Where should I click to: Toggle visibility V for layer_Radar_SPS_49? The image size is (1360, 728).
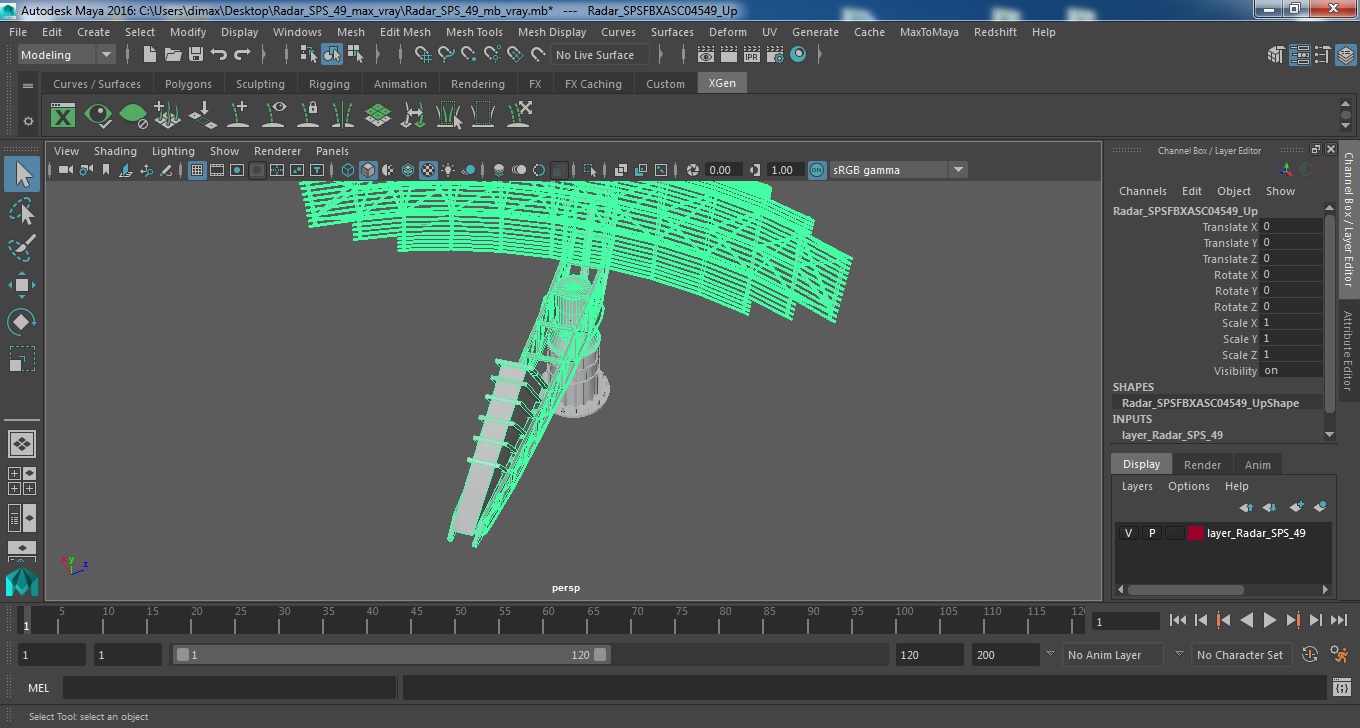tap(1128, 533)
